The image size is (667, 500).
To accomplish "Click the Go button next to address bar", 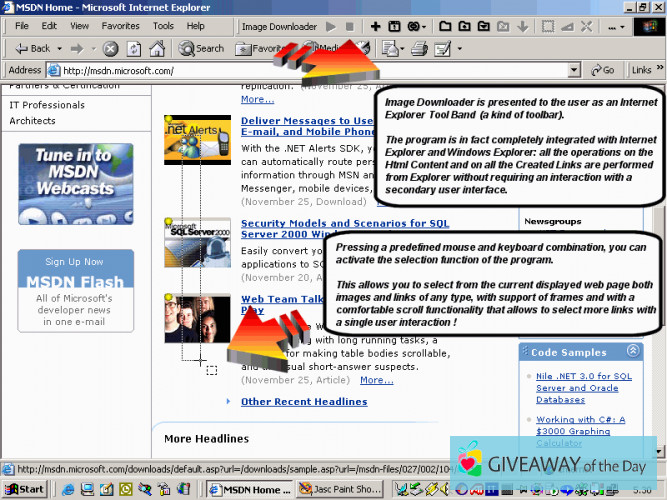I will tap(602, 70).
